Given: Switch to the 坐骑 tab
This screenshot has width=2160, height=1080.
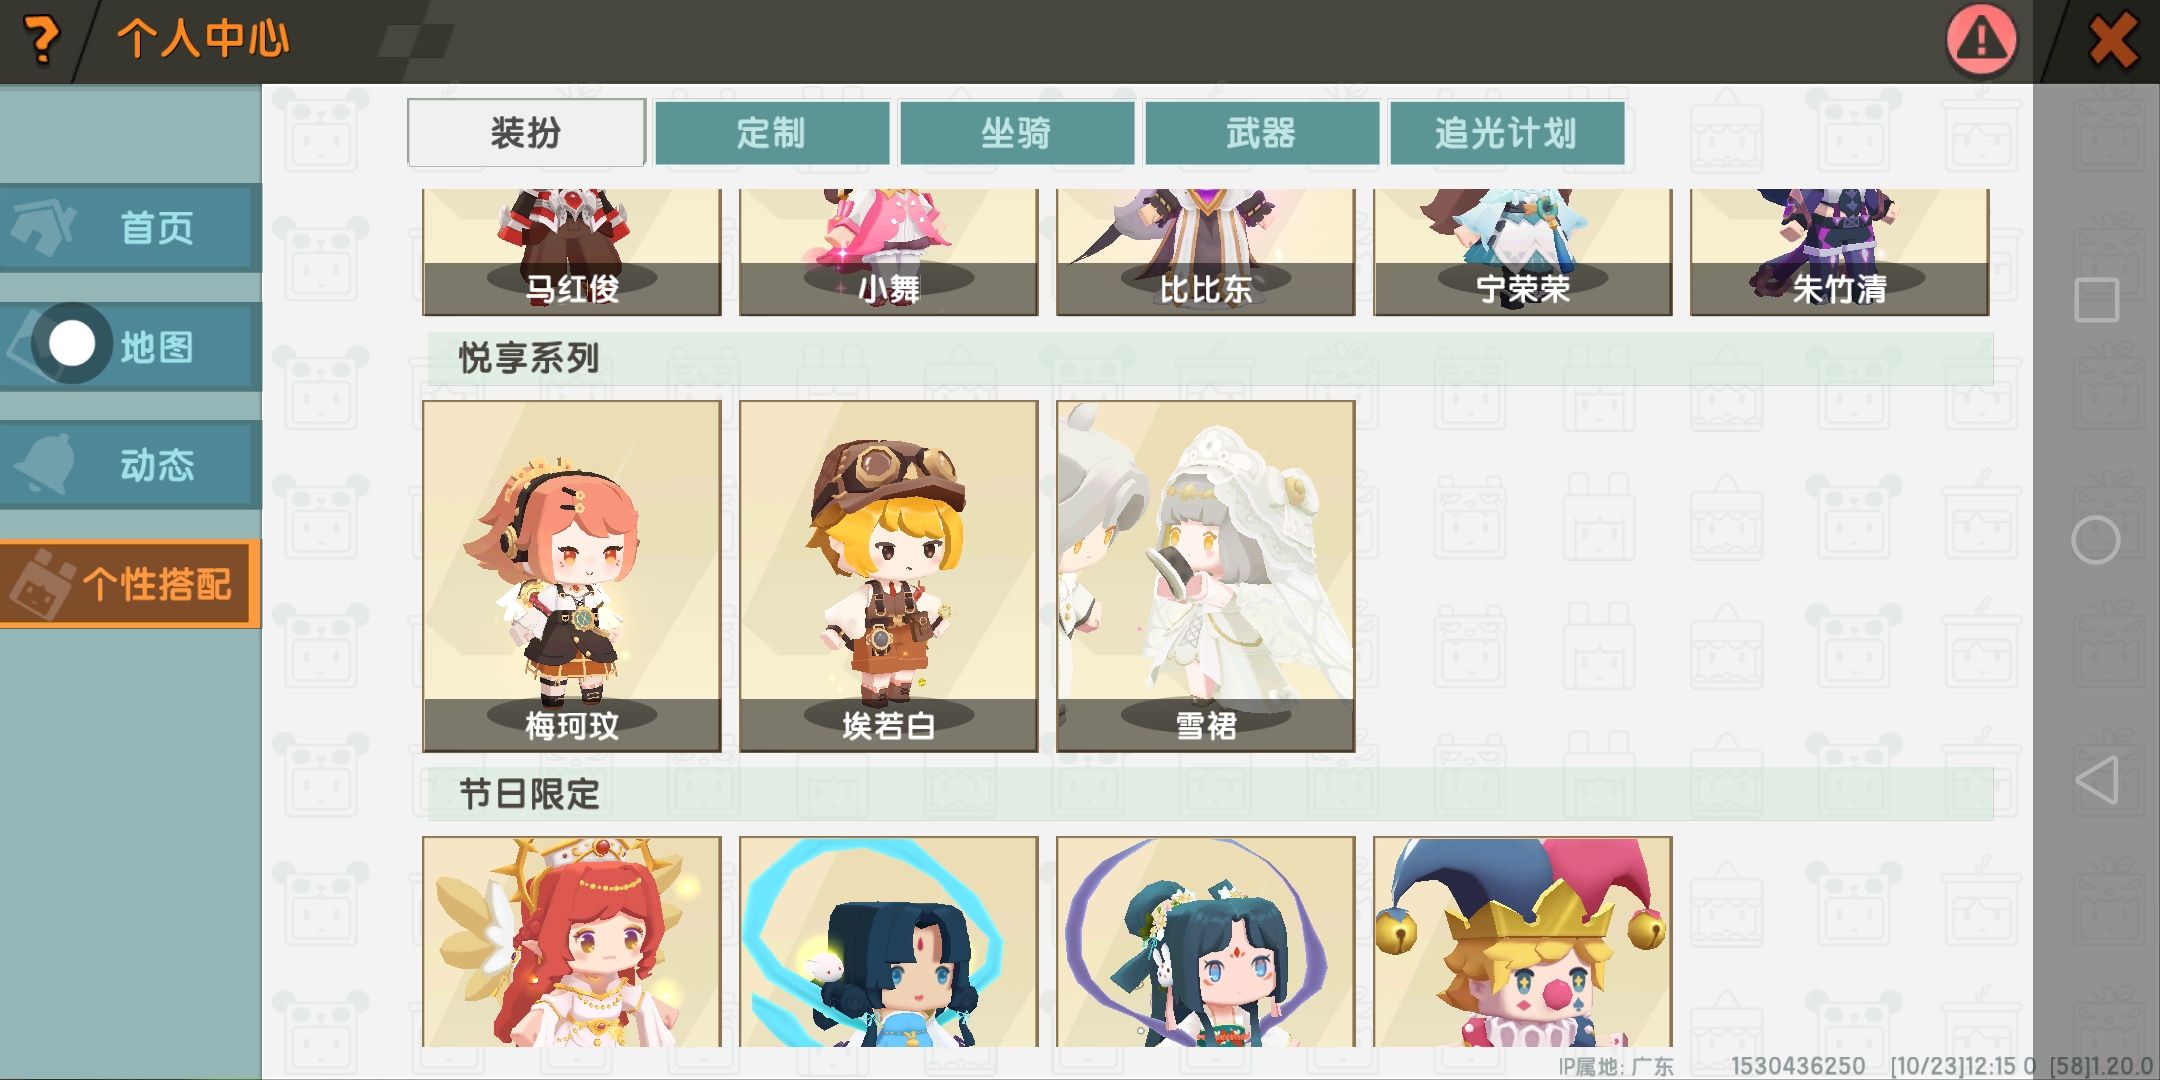Looking at the screenshot, I should 1016,133.
